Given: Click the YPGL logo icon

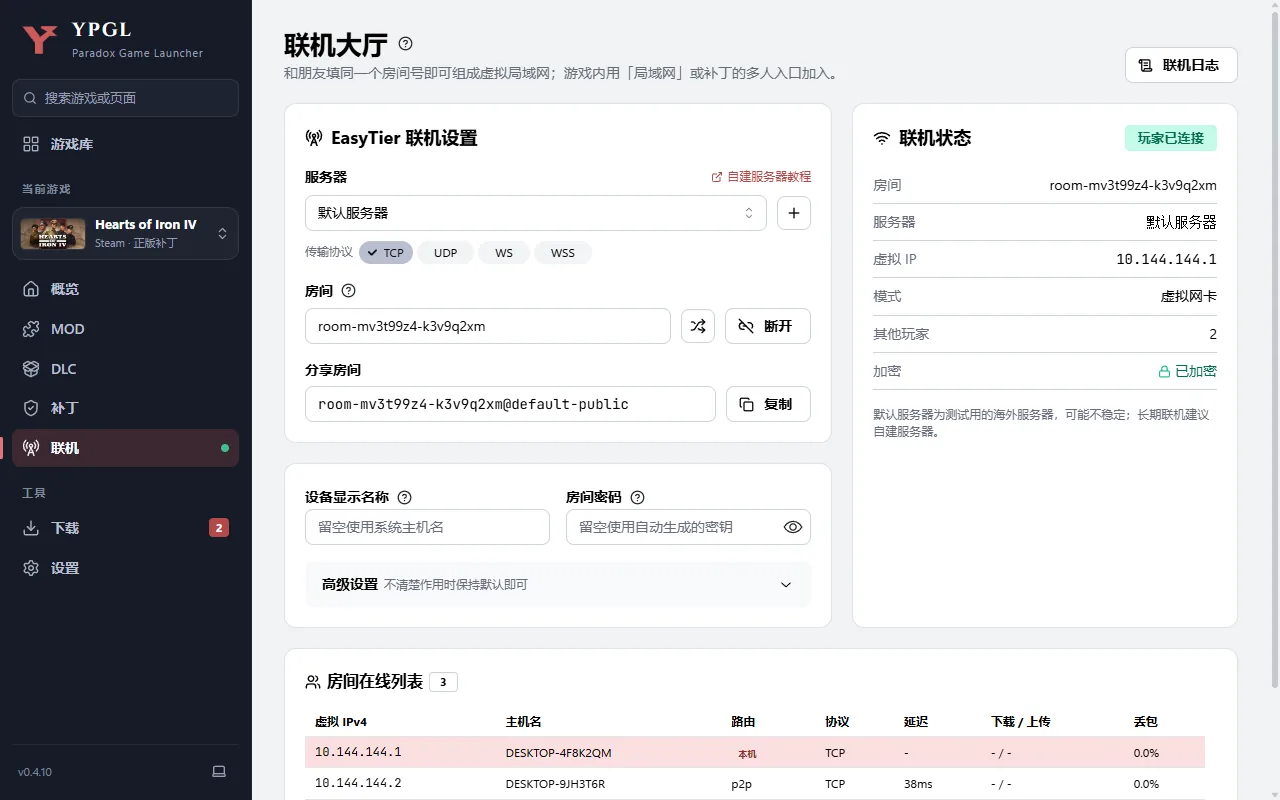Looking at the screenshot, I should [40, 39].
